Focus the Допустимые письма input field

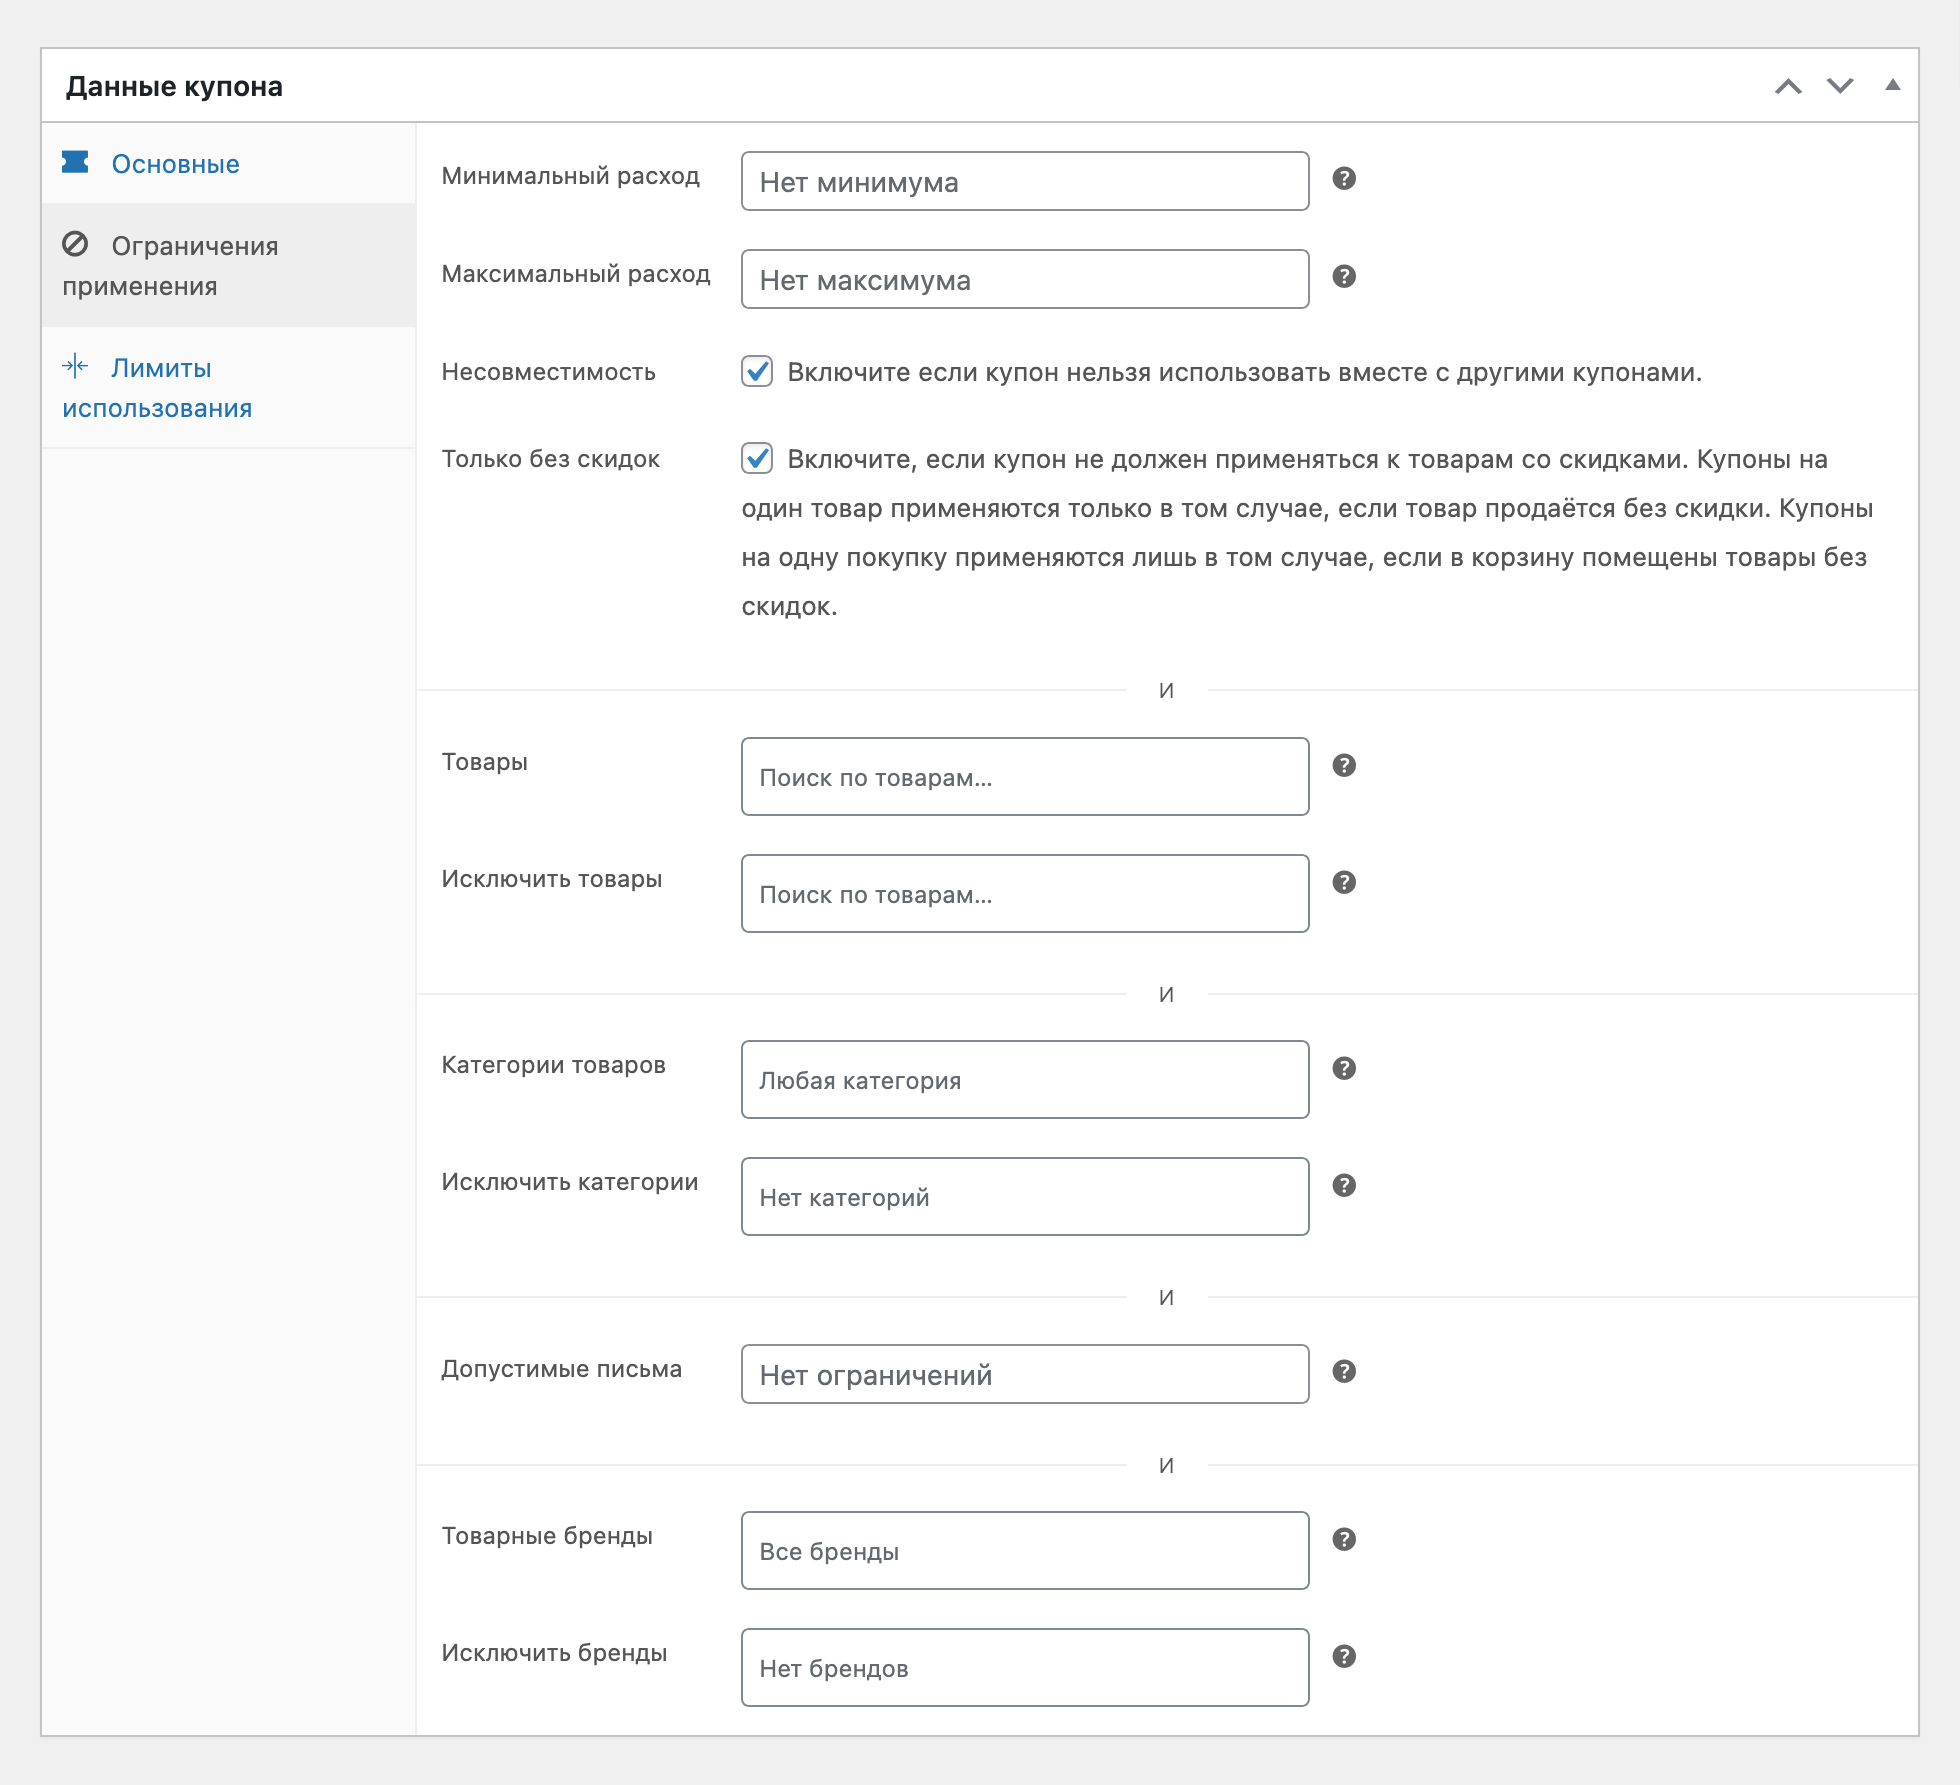click(1025, 1374)
